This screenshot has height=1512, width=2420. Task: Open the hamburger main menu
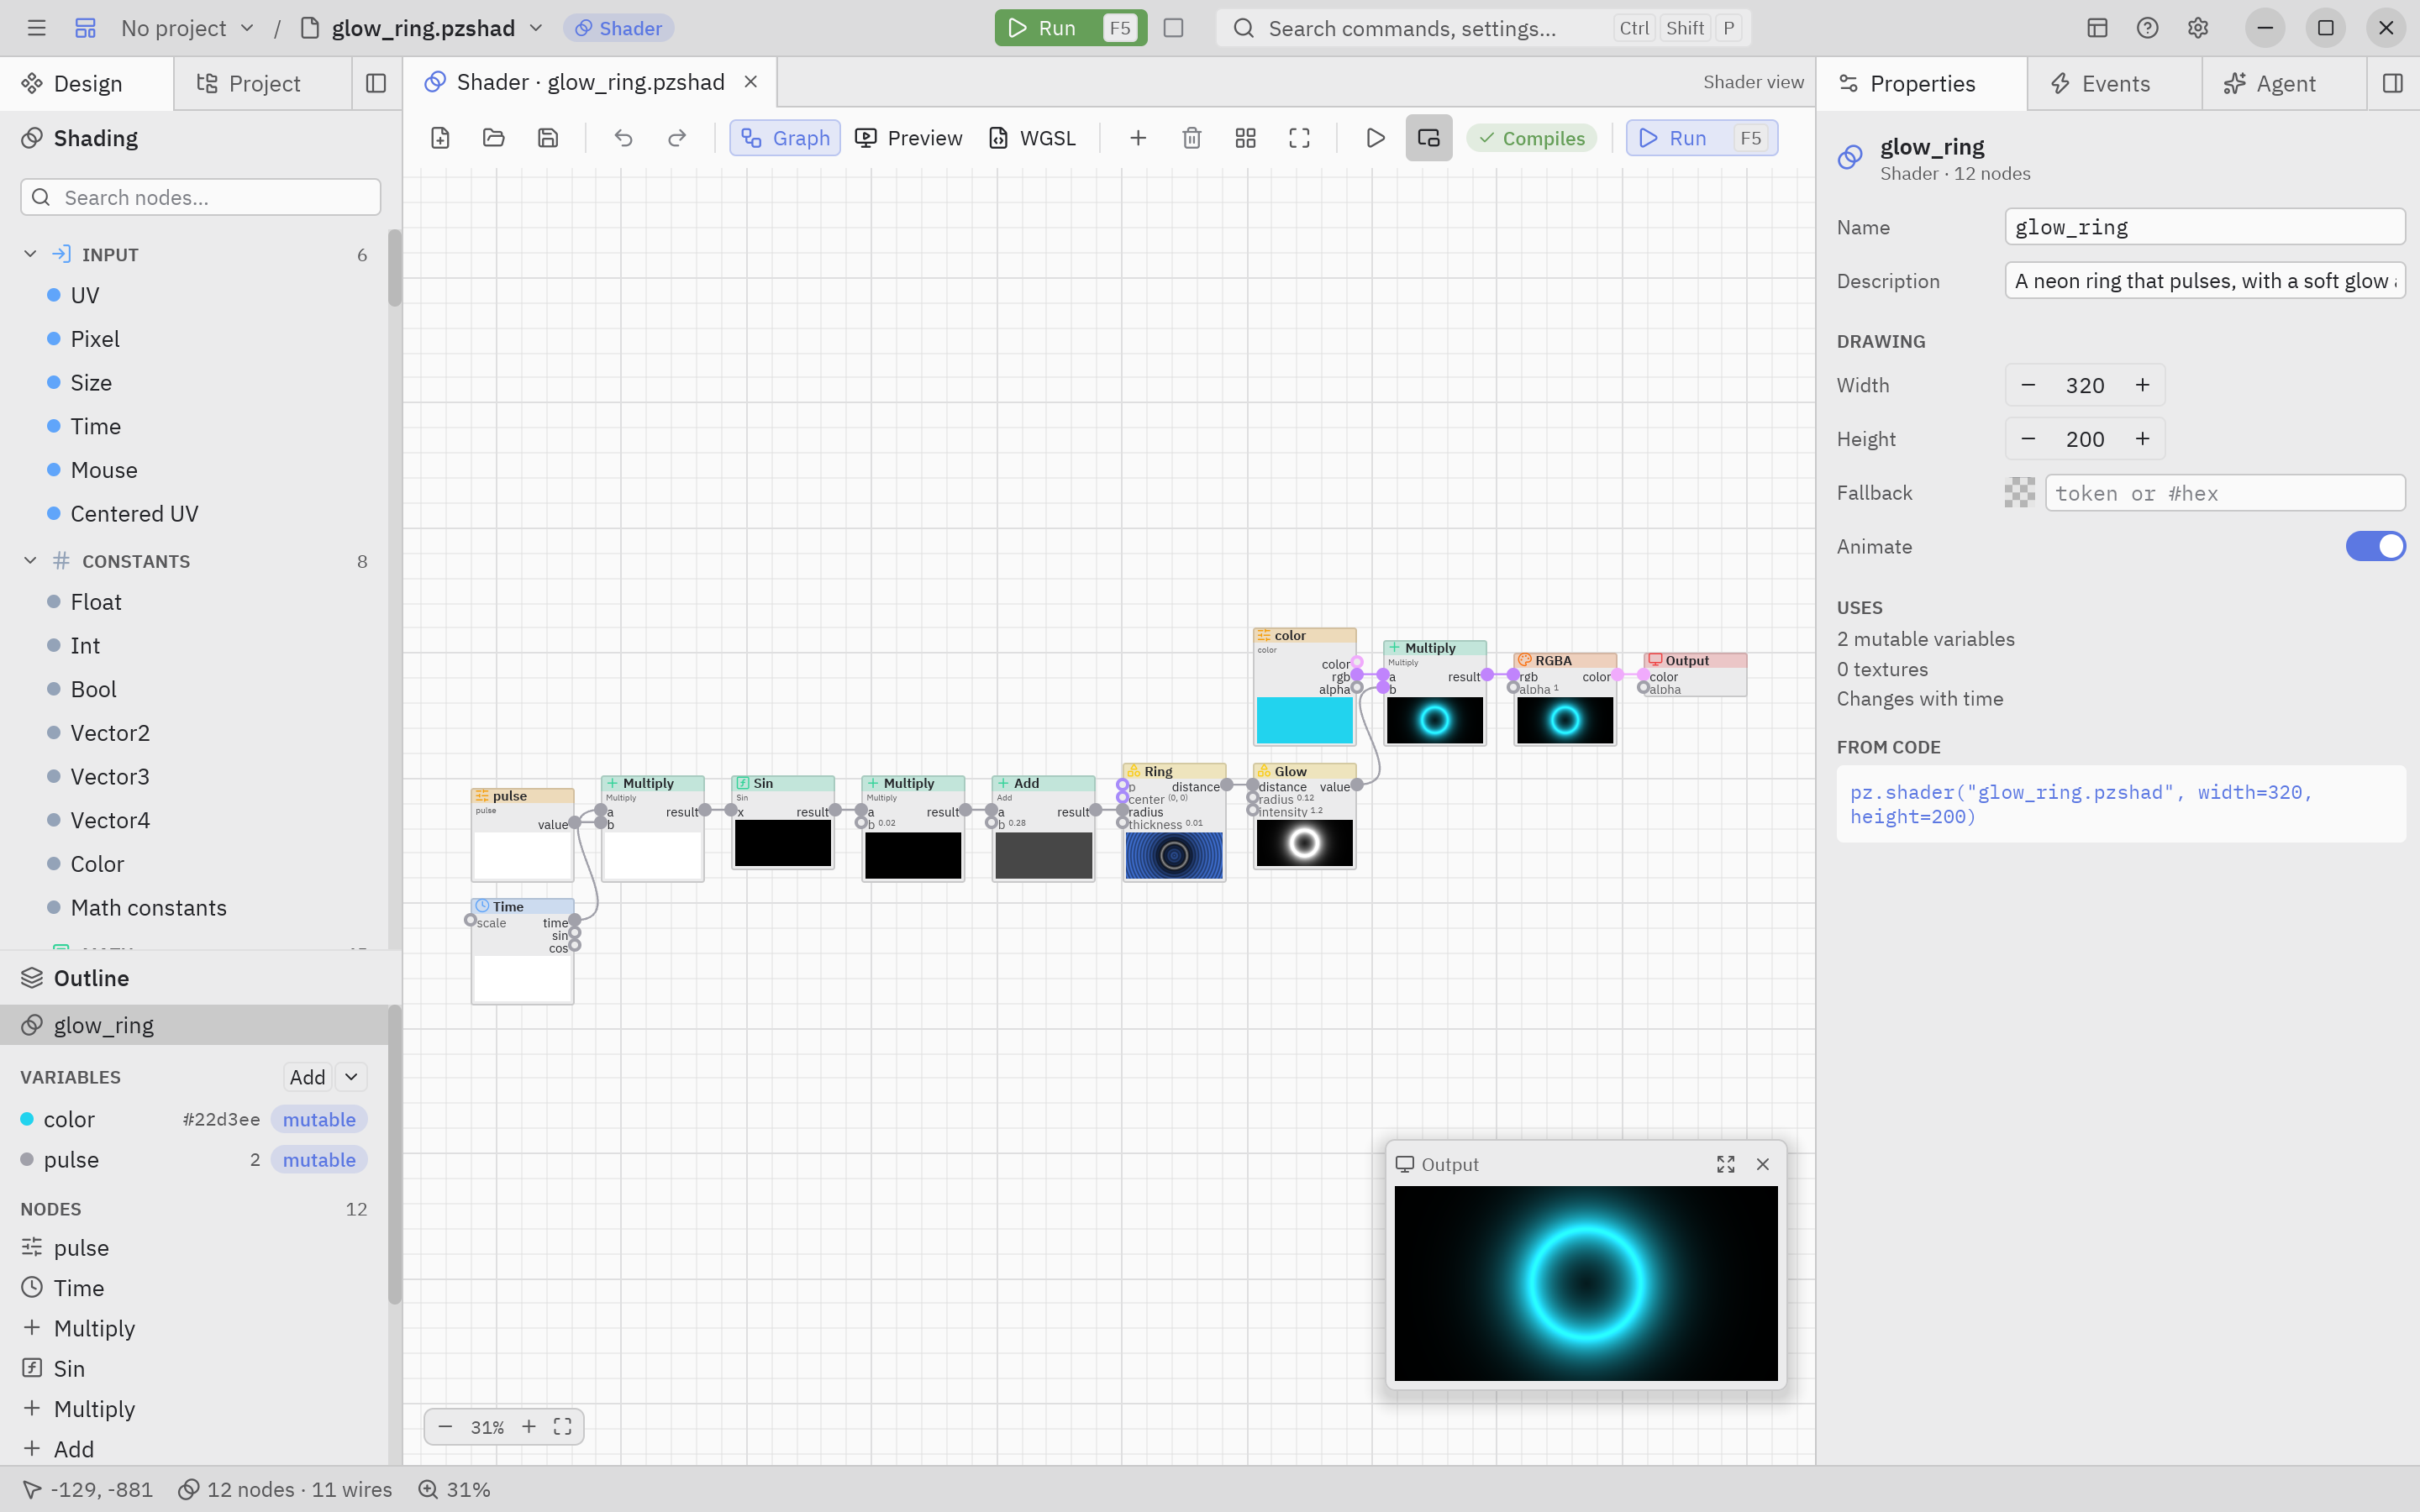[x=37, y=28]
